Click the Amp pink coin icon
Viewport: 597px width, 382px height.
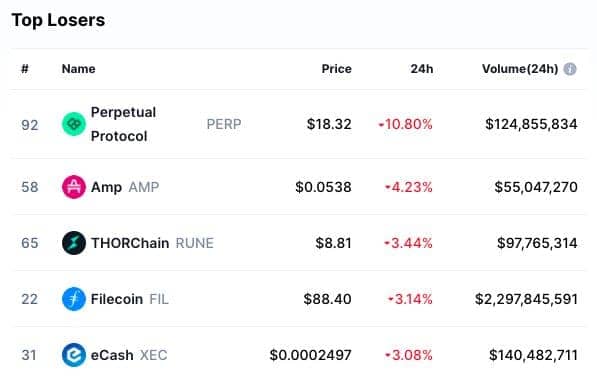click(74, 187)
